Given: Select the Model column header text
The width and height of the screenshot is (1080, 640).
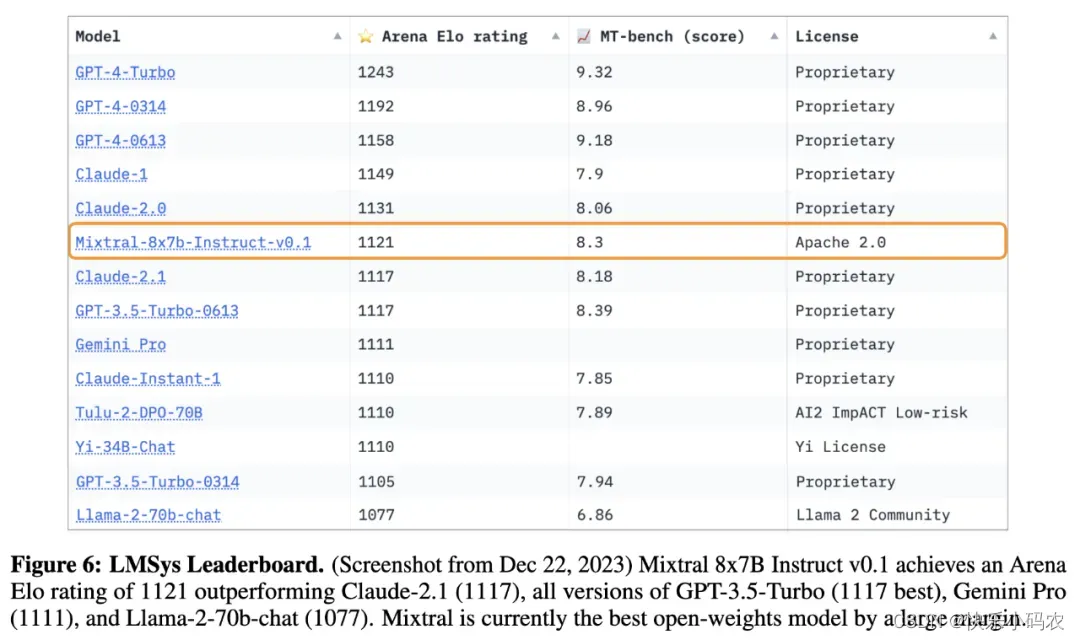Looking at the screenshot, I should coord(98,37).
